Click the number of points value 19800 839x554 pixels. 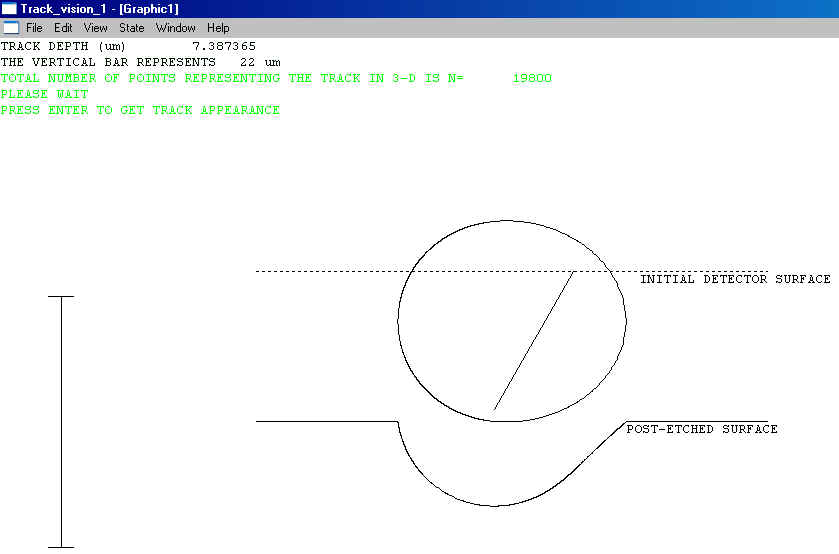(x=531, y=78)
